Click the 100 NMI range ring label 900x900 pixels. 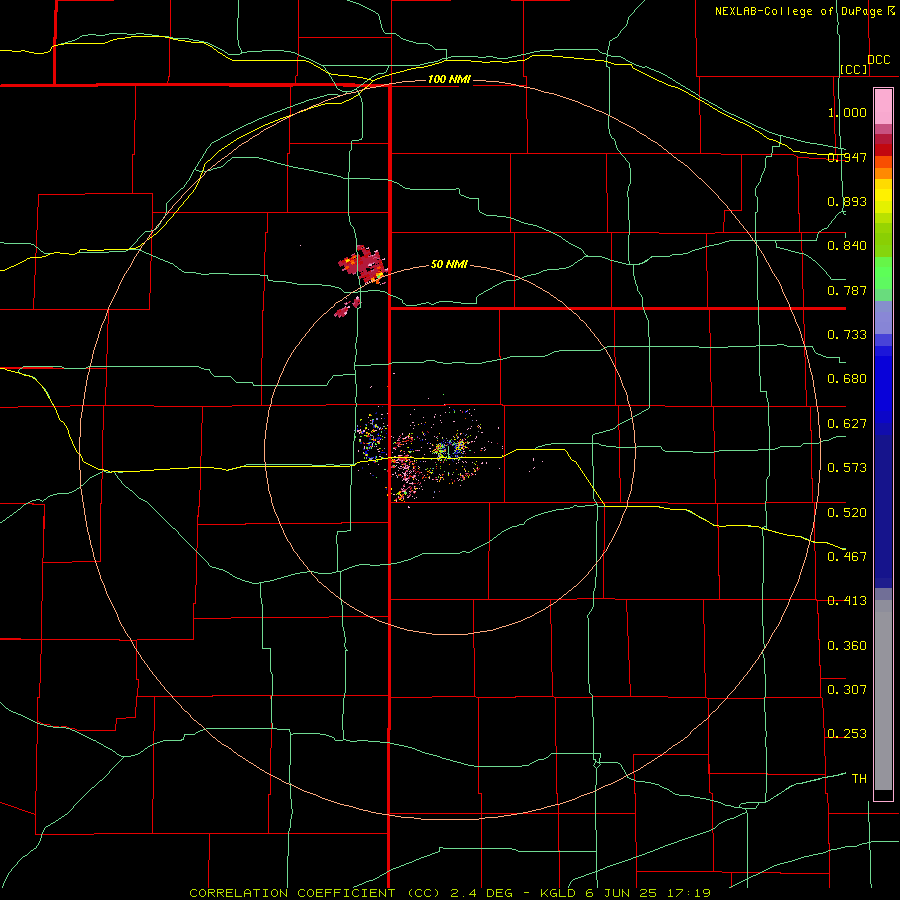[449, 79]
